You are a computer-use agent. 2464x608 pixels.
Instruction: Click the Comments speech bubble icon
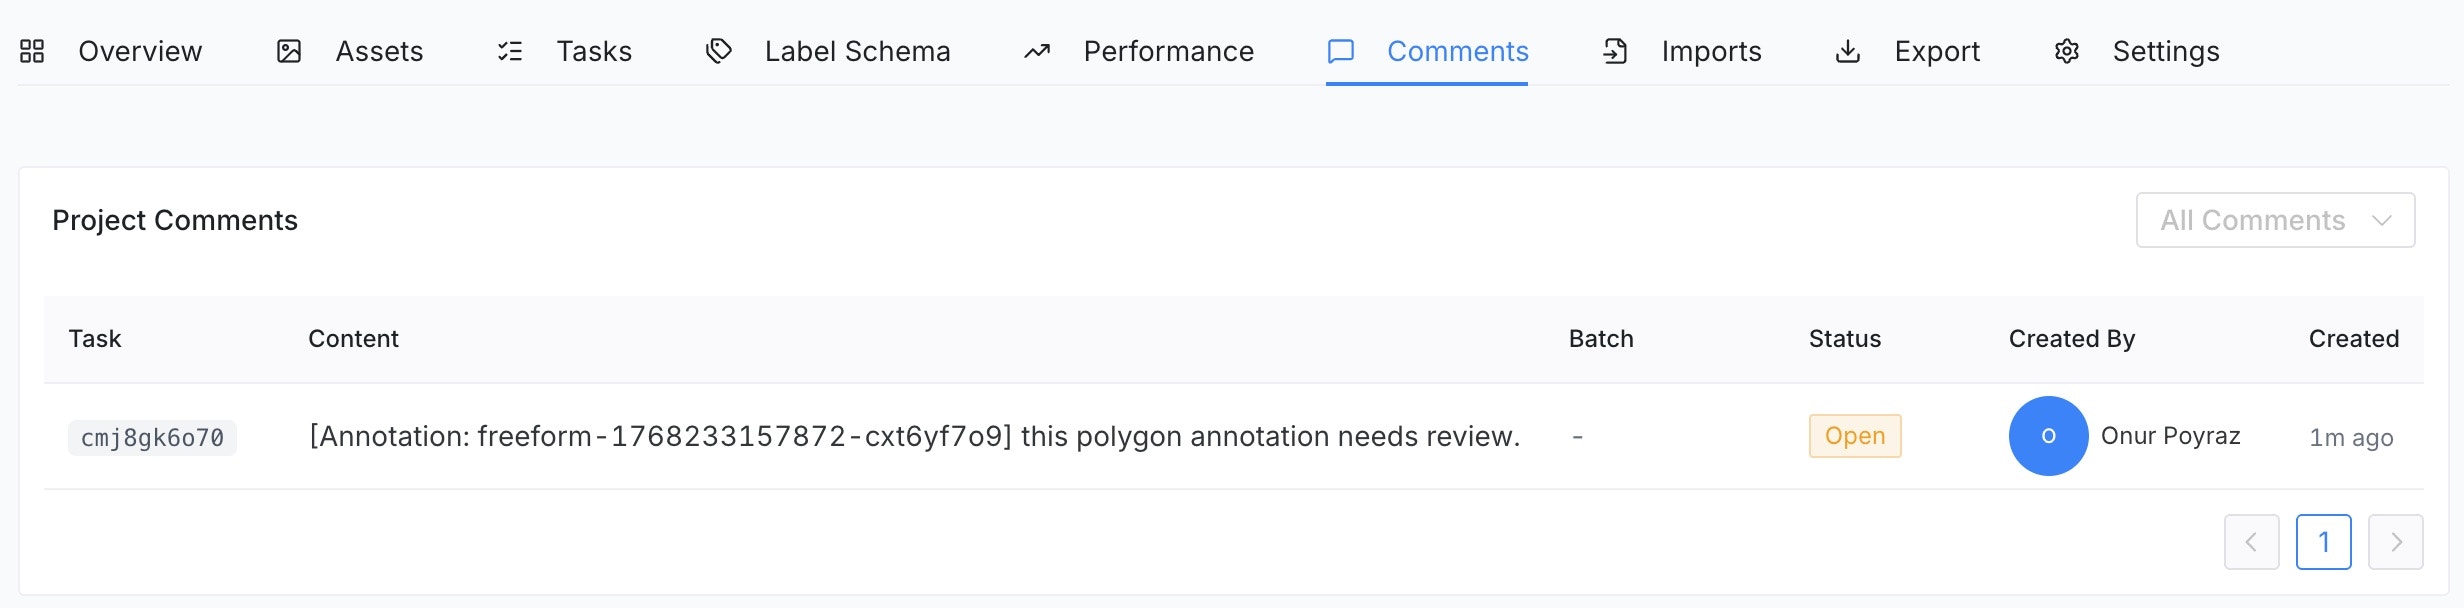(1341, 51)
